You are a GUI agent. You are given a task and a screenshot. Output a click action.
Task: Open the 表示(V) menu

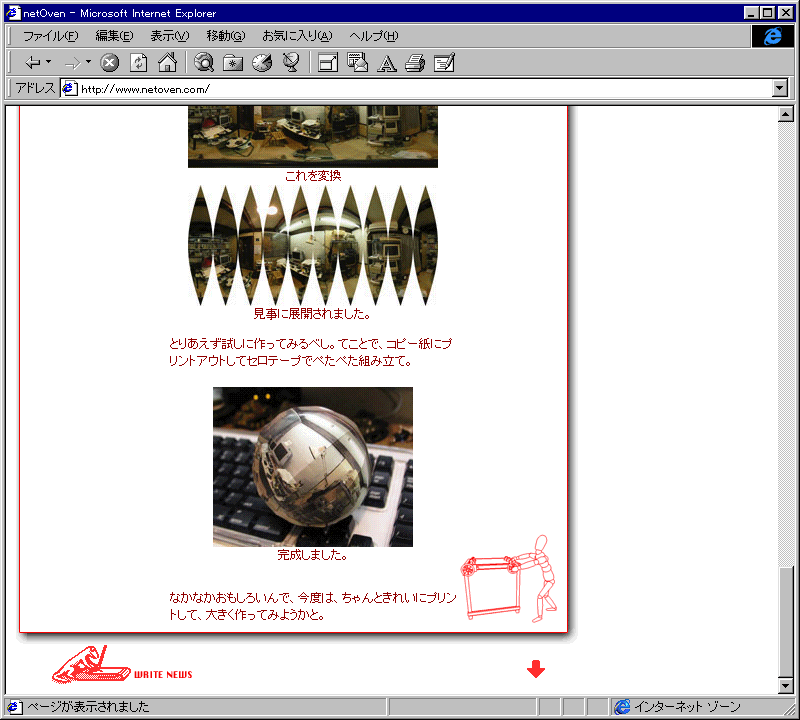(169, 36)
